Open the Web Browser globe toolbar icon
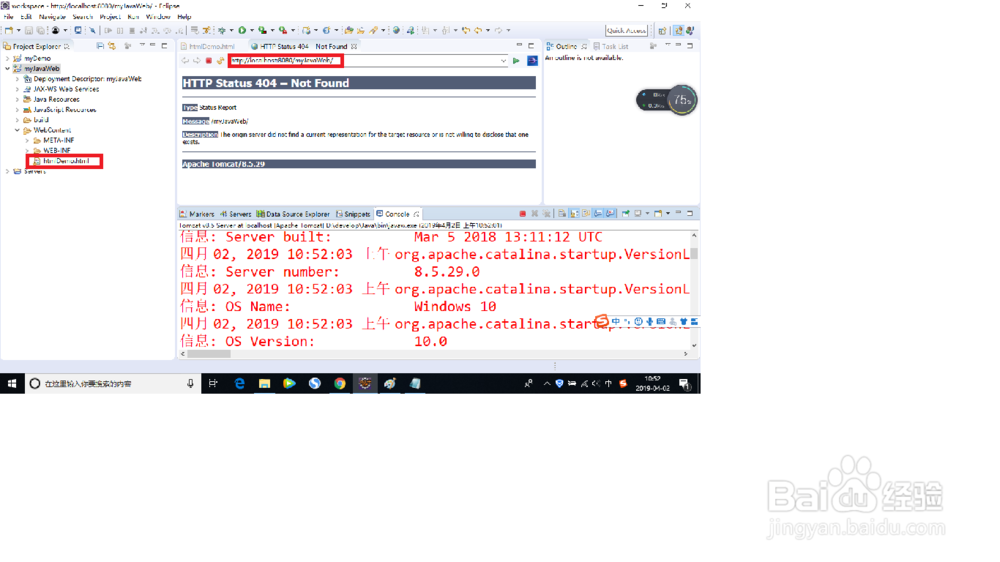The width and height of the screenshot is (1000, 562). coord(396,30)
